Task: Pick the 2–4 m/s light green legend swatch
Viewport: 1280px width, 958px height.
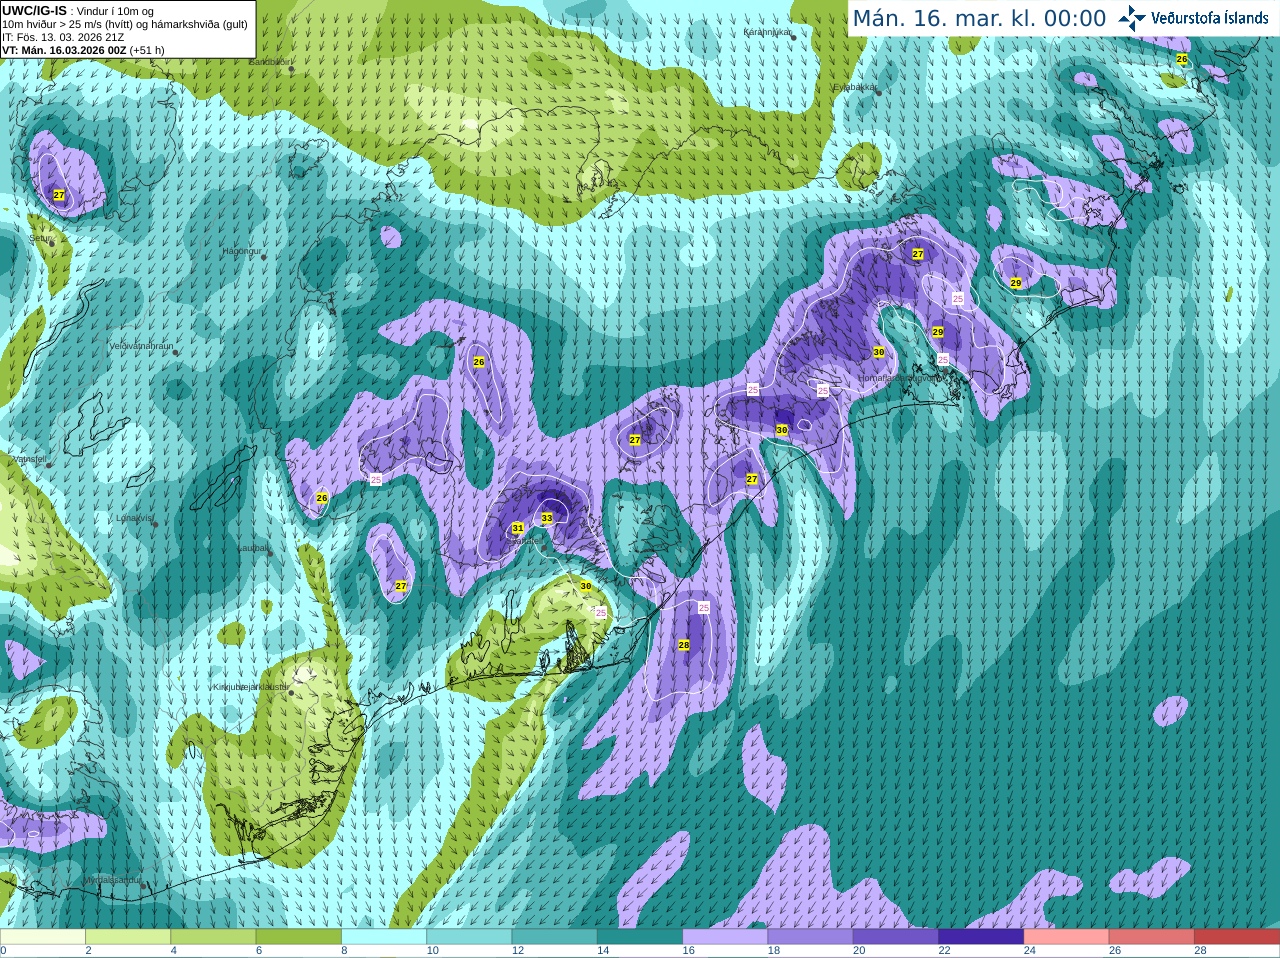Action: pos(128,937)
